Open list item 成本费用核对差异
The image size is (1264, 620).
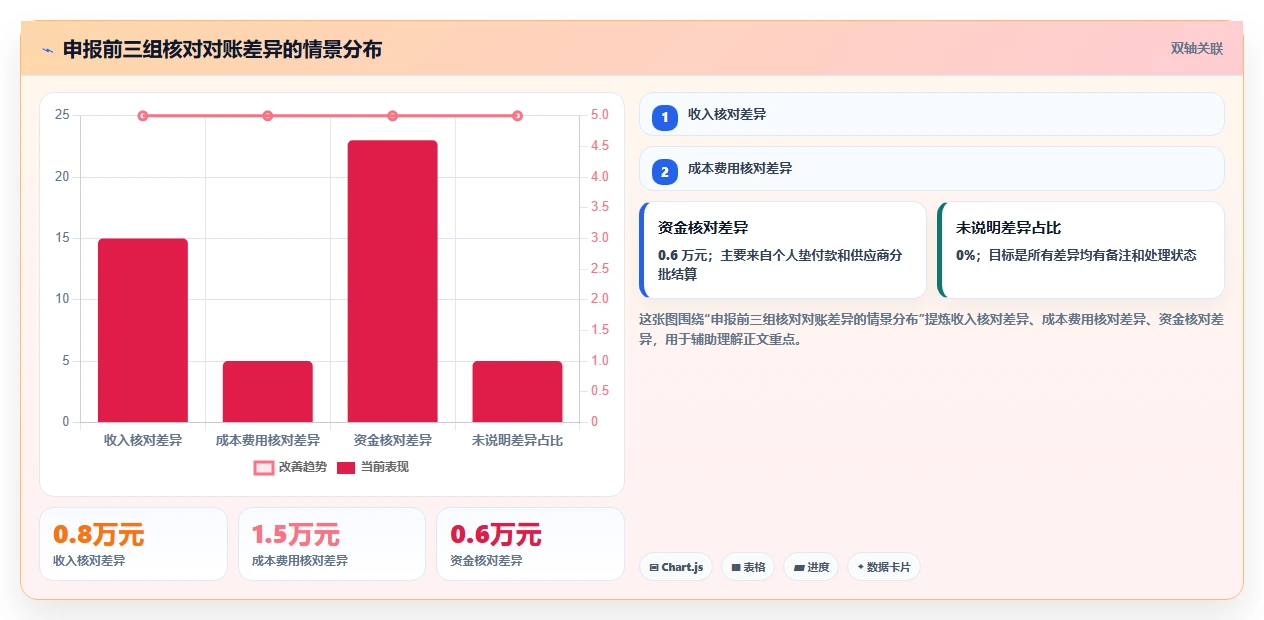point(932,168)
